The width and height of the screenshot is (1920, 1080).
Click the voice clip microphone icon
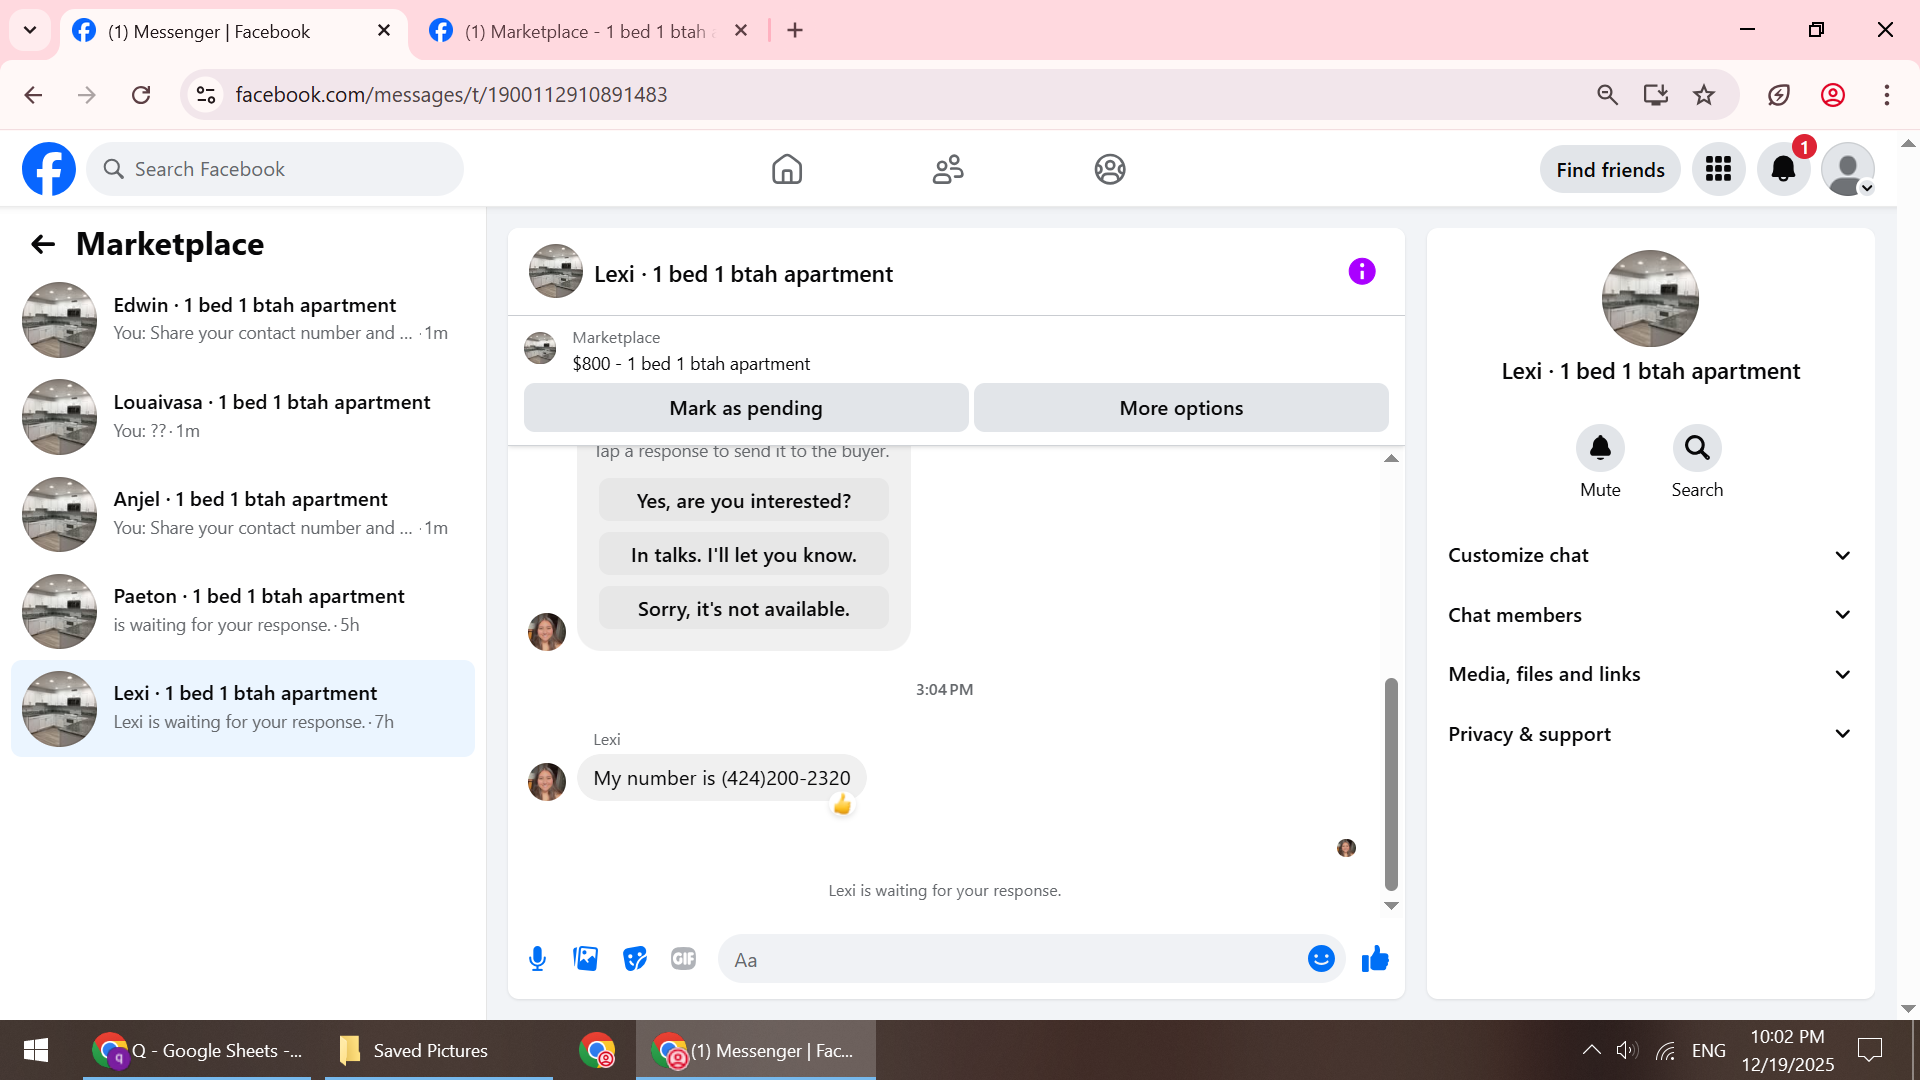pos(537,959)
